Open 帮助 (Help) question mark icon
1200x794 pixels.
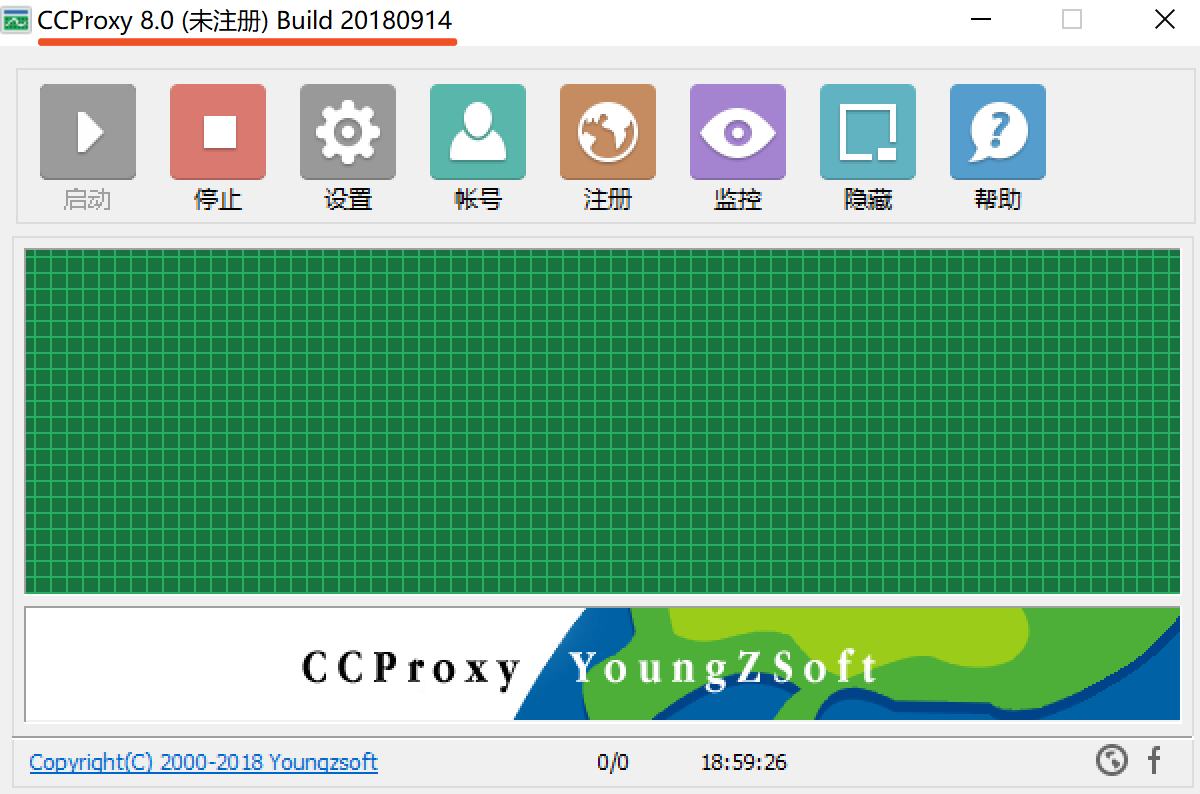(998, 132)
